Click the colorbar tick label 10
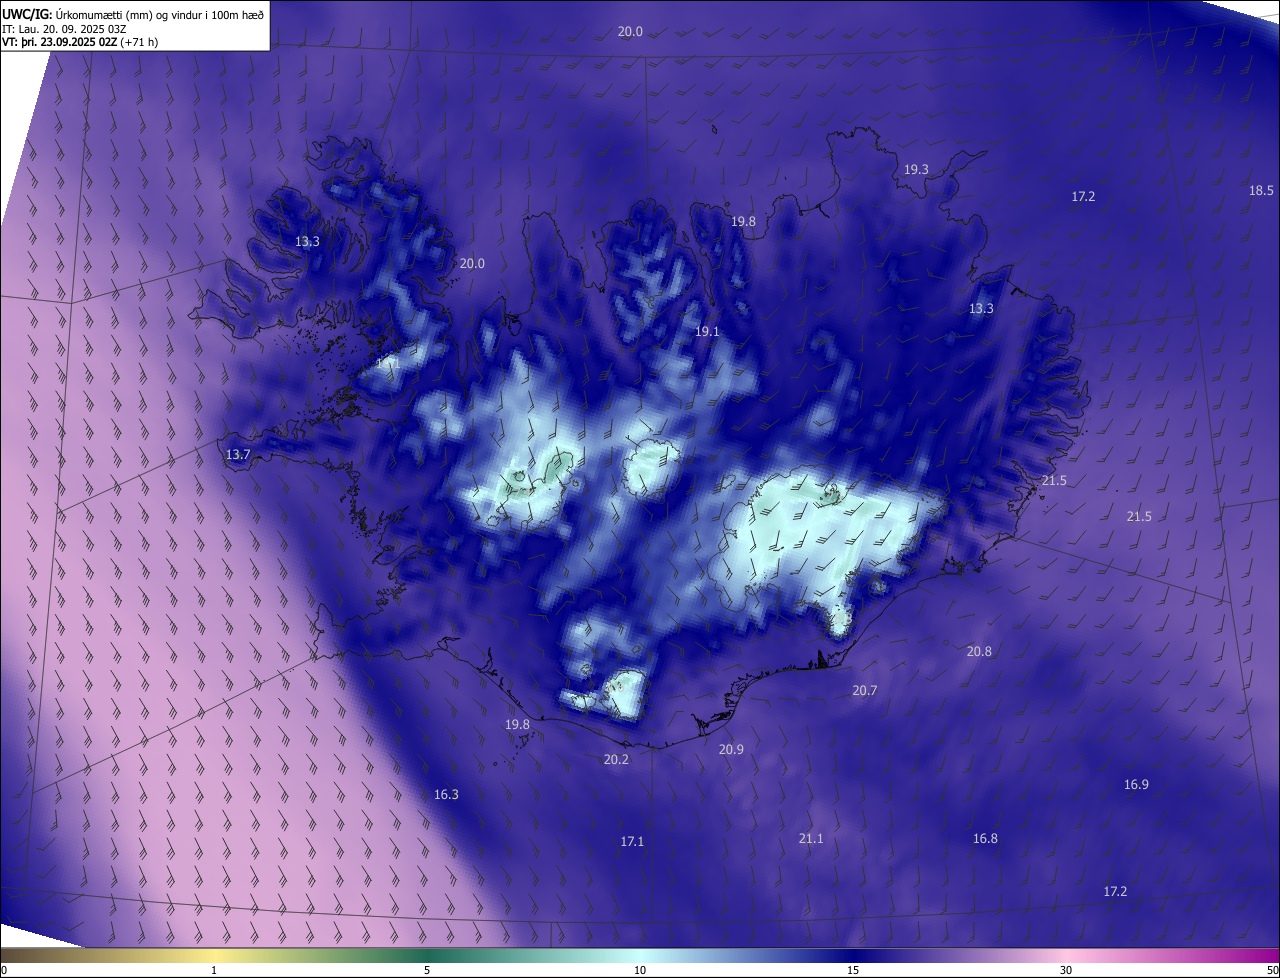This screenshot has width=1280, height=978. [x=640, y=971]
